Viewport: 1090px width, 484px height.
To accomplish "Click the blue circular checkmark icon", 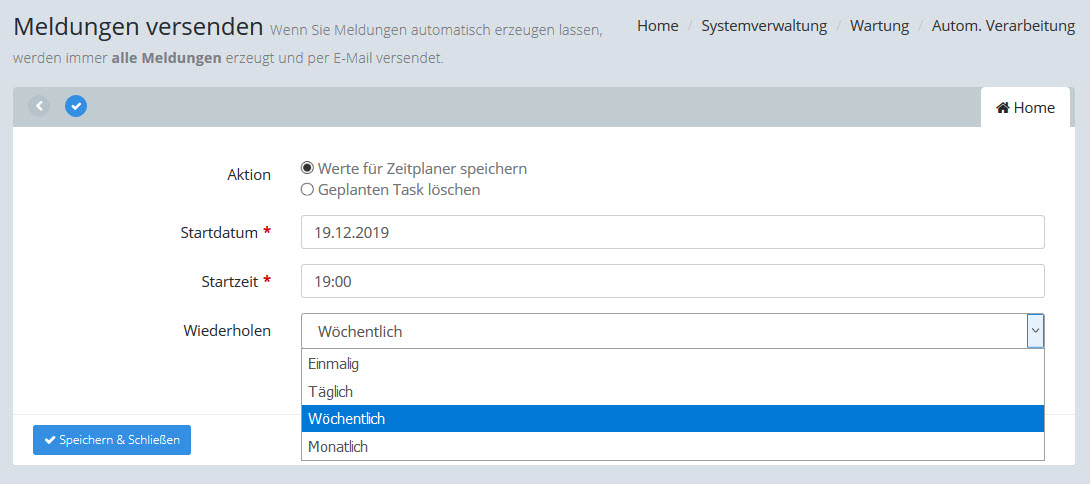I will (x=76, y=106).
